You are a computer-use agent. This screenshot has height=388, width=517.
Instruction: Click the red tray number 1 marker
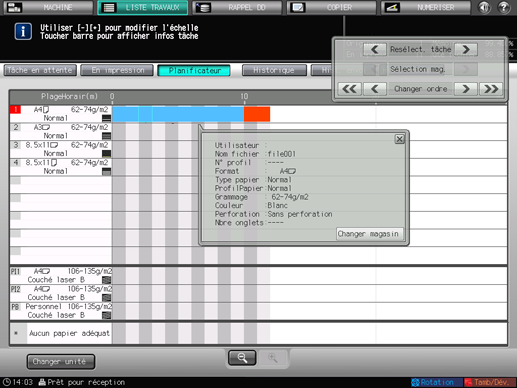pos(15,110)
